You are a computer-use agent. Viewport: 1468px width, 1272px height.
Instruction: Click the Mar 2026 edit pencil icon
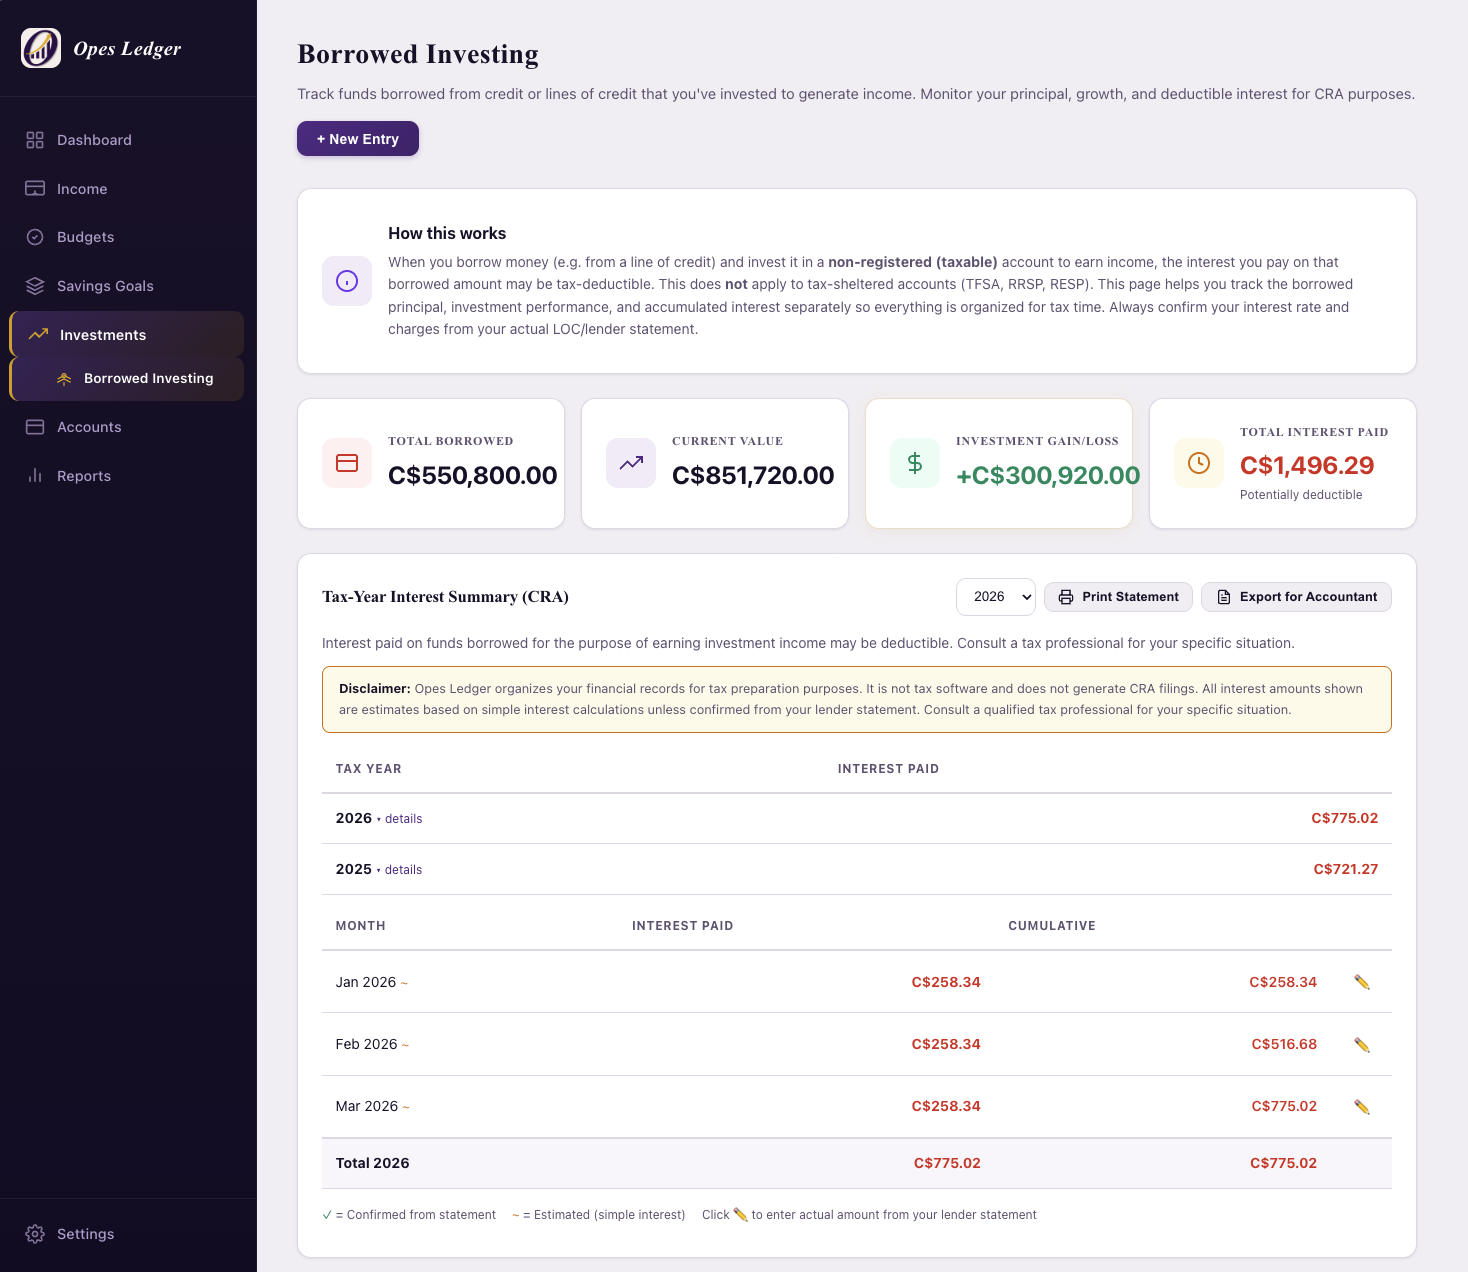pos(1361,1107)
